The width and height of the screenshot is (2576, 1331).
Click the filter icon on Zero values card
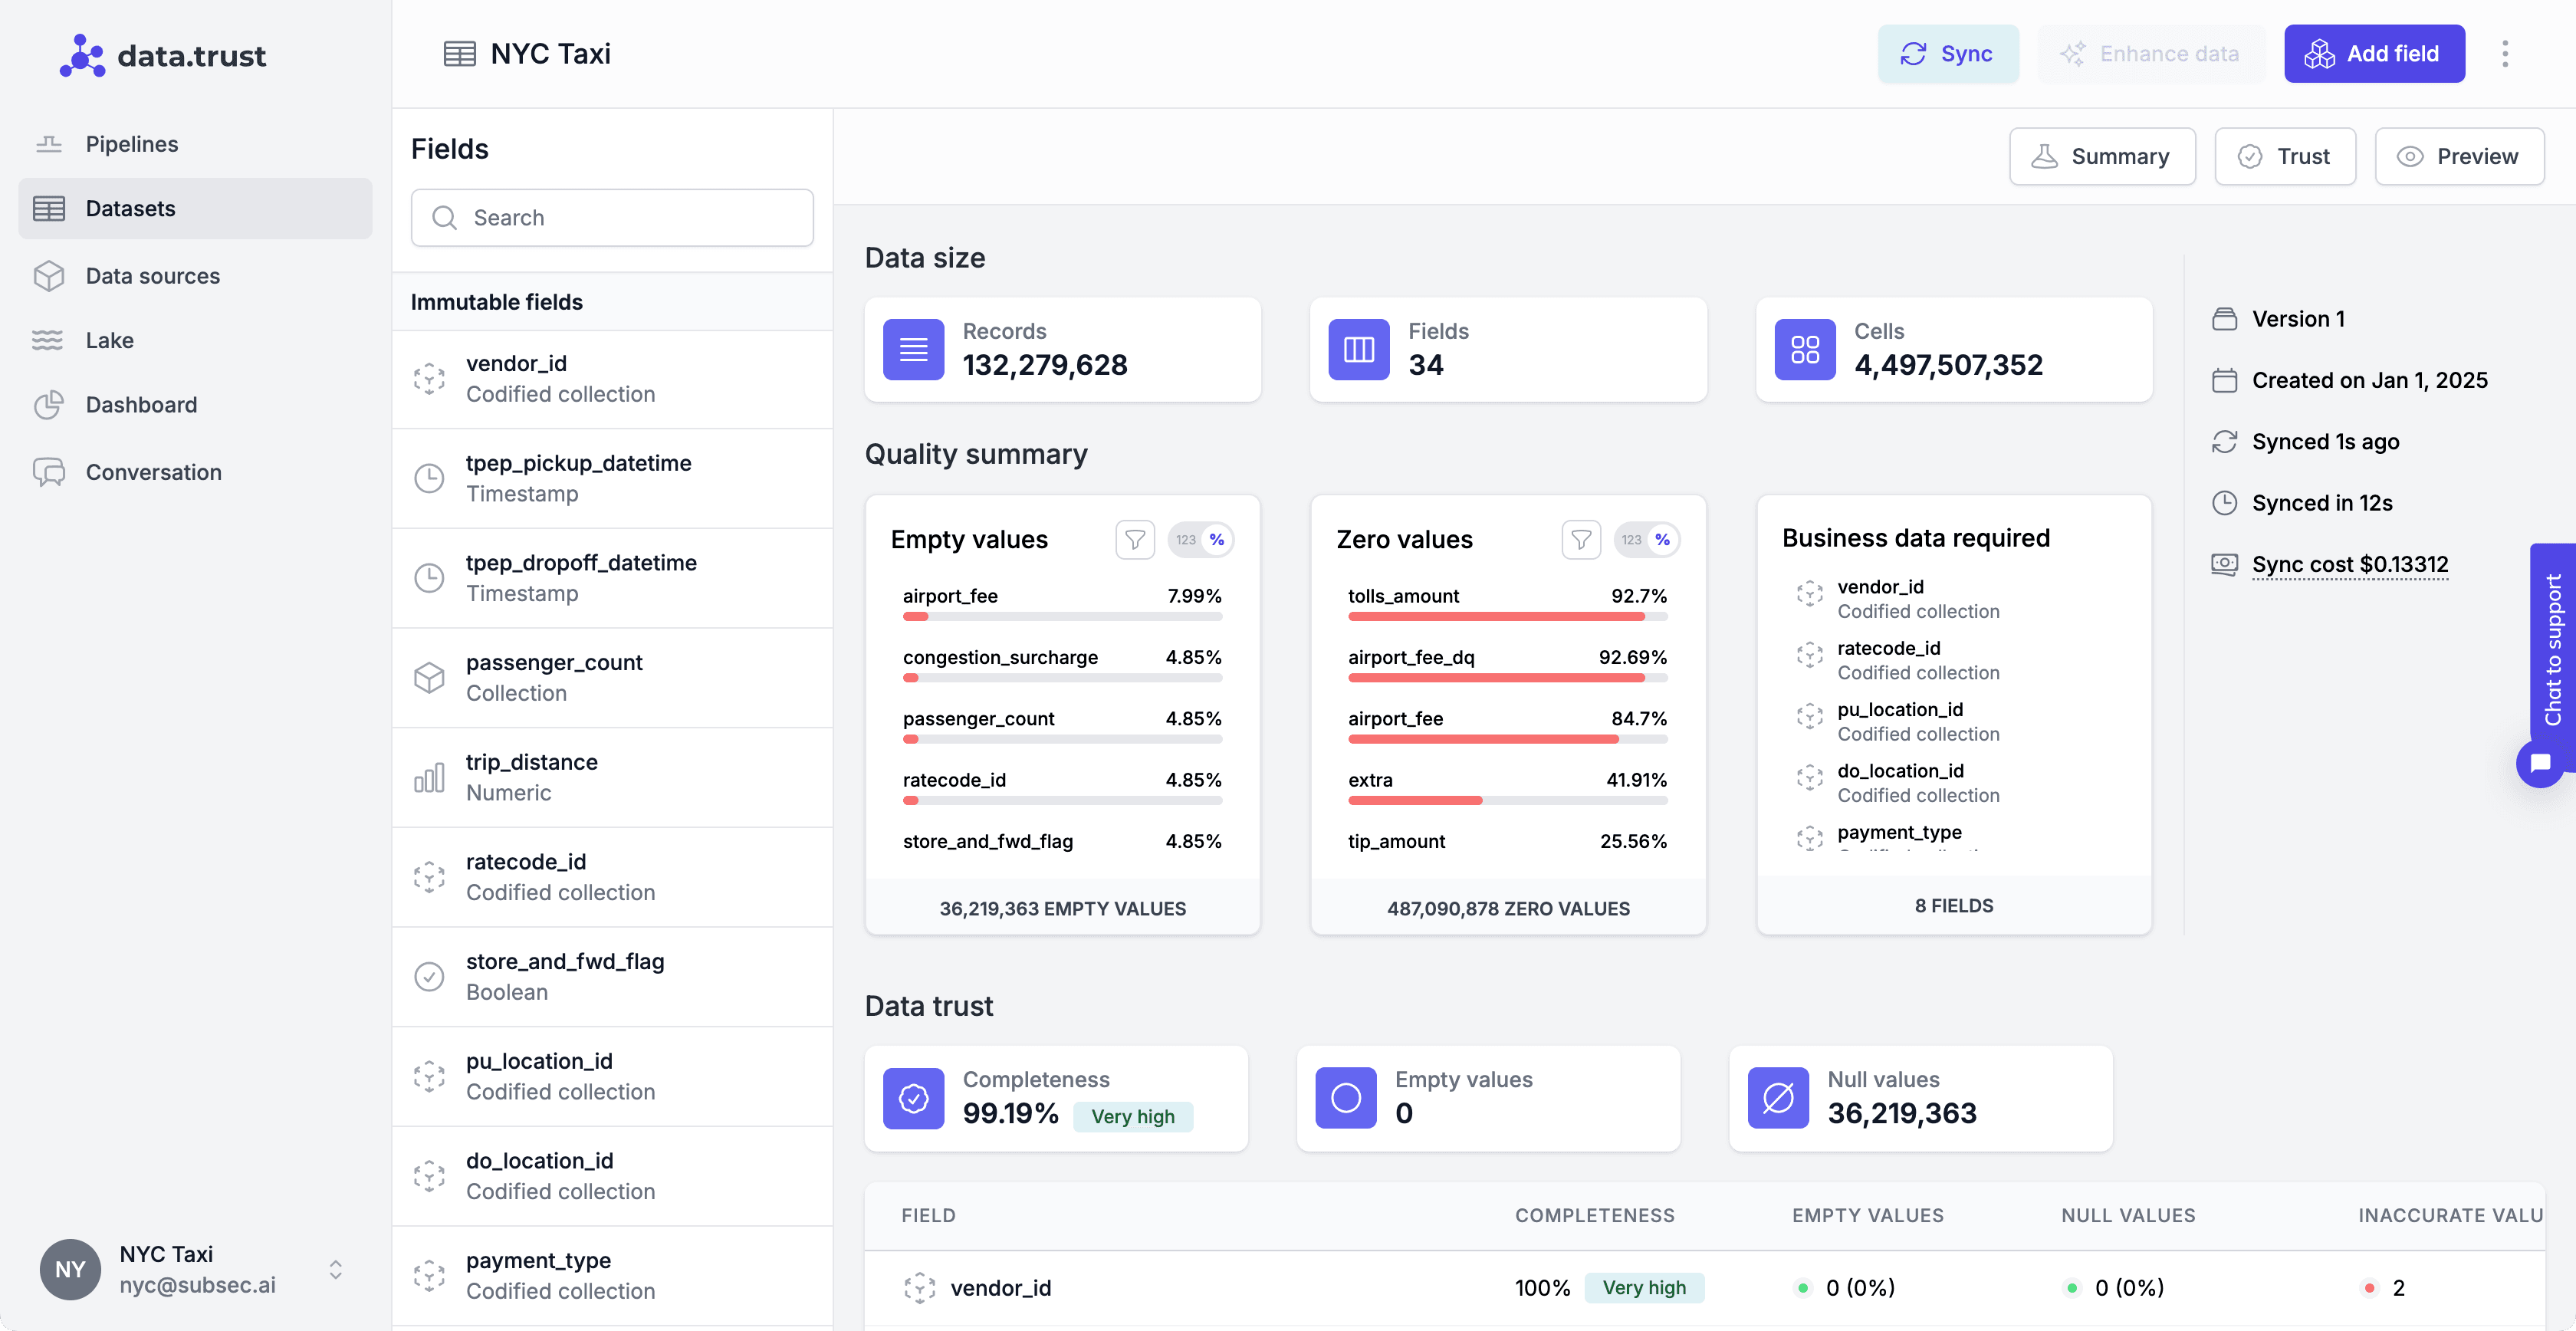[1580, 539]
